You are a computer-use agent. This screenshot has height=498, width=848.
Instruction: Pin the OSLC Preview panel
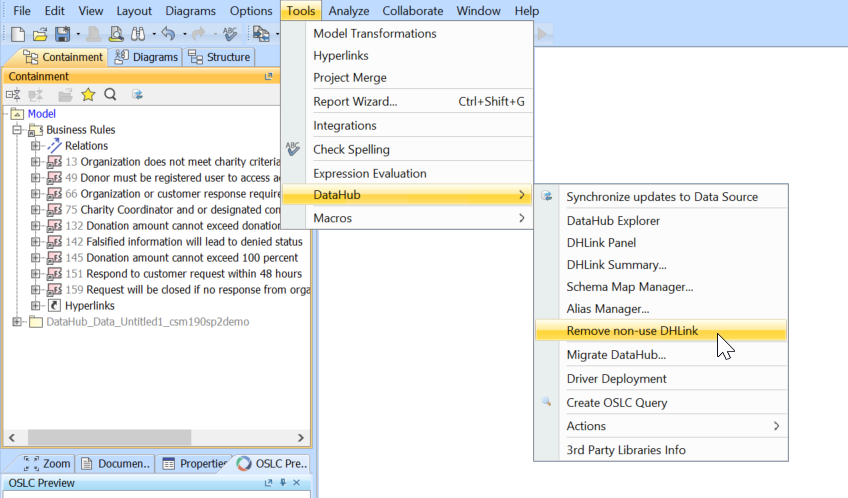point(283,484)
